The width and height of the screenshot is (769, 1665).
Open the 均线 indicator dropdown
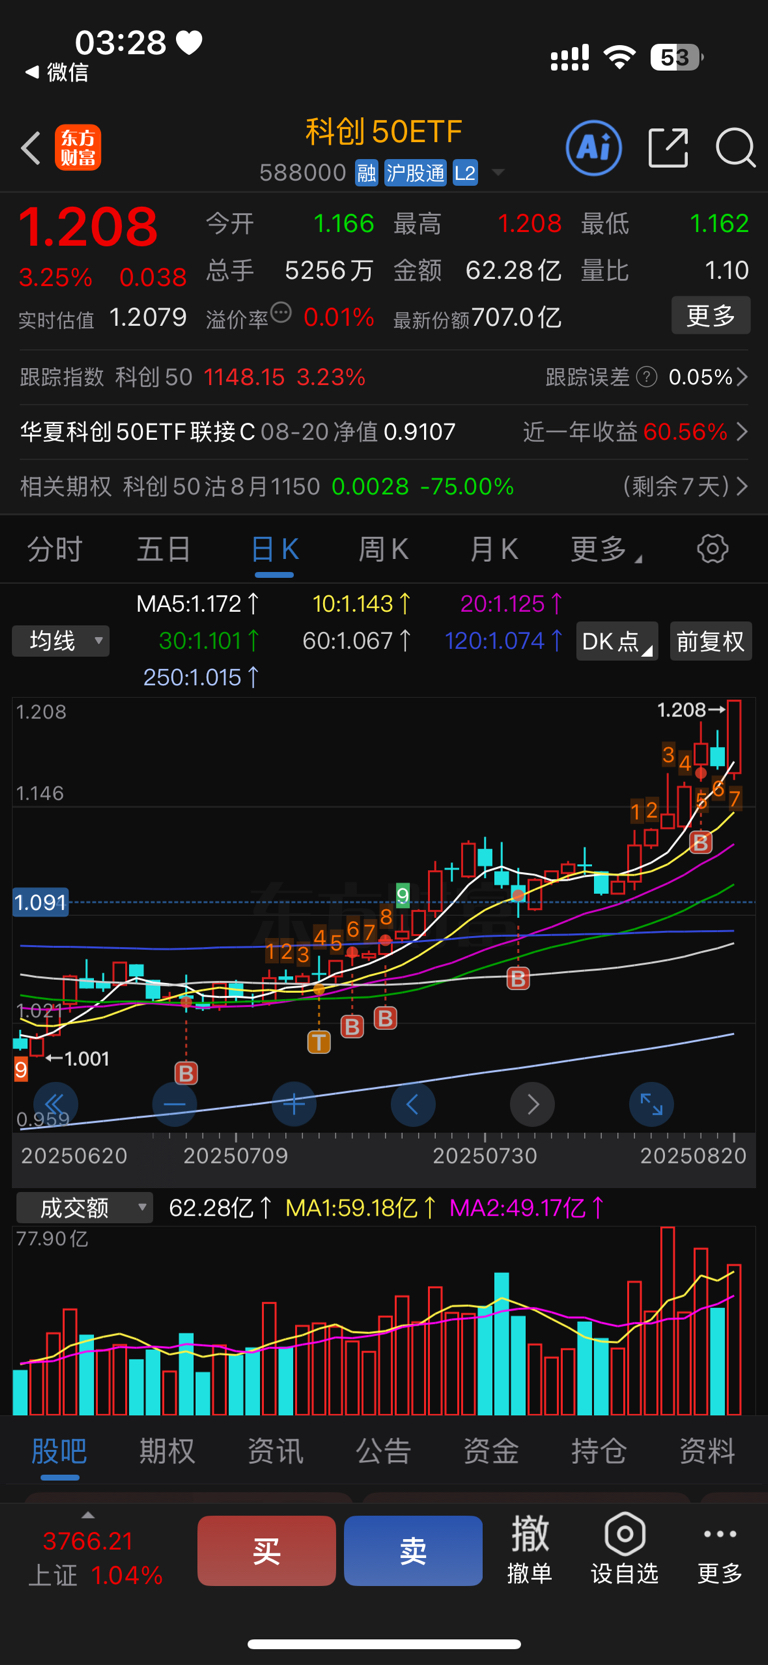60,641
